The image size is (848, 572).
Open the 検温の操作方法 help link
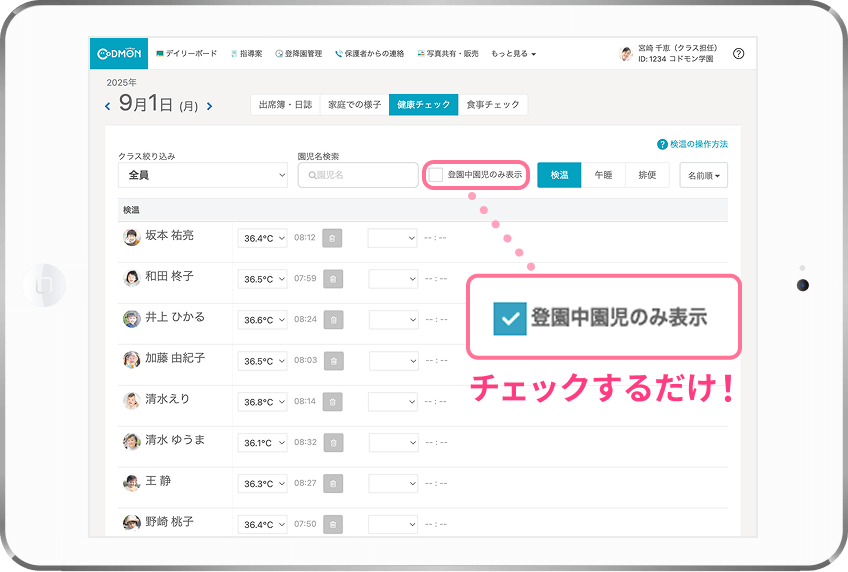pyautogui.click(x=692, y=144)
